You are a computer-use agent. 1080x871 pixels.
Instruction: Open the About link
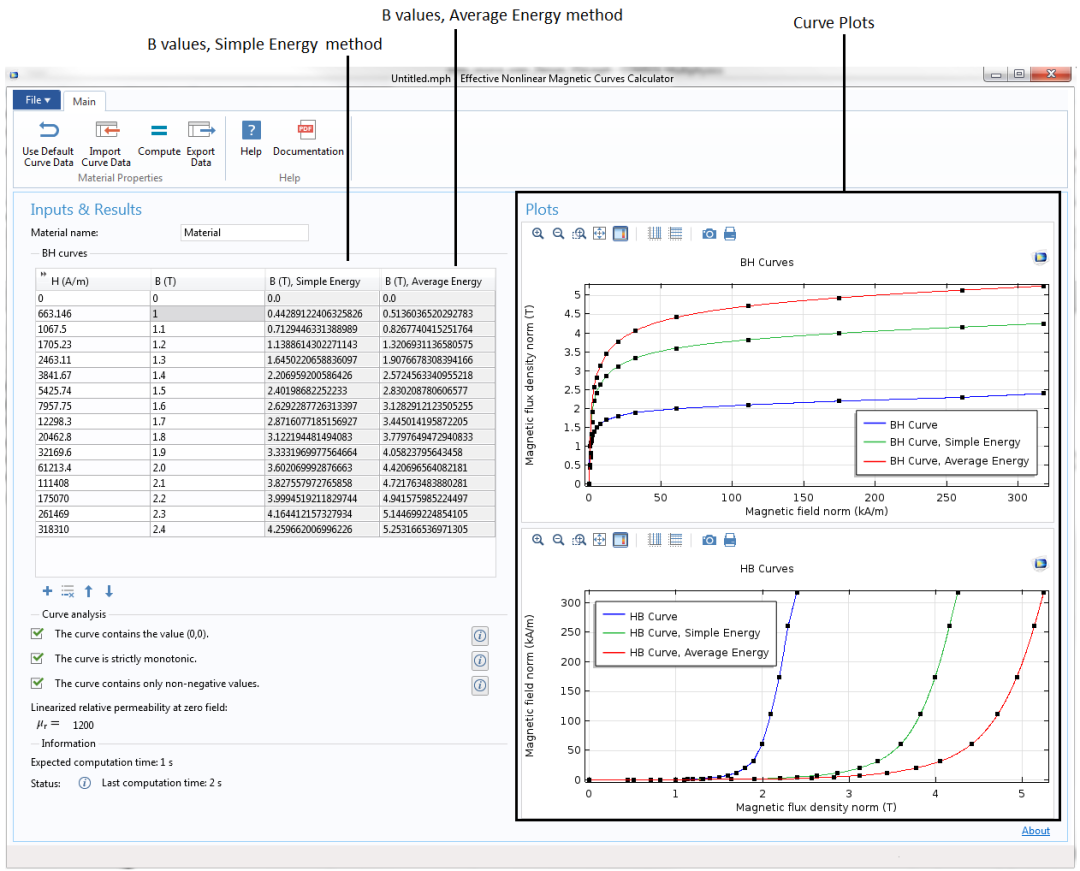coord(1035,831)
